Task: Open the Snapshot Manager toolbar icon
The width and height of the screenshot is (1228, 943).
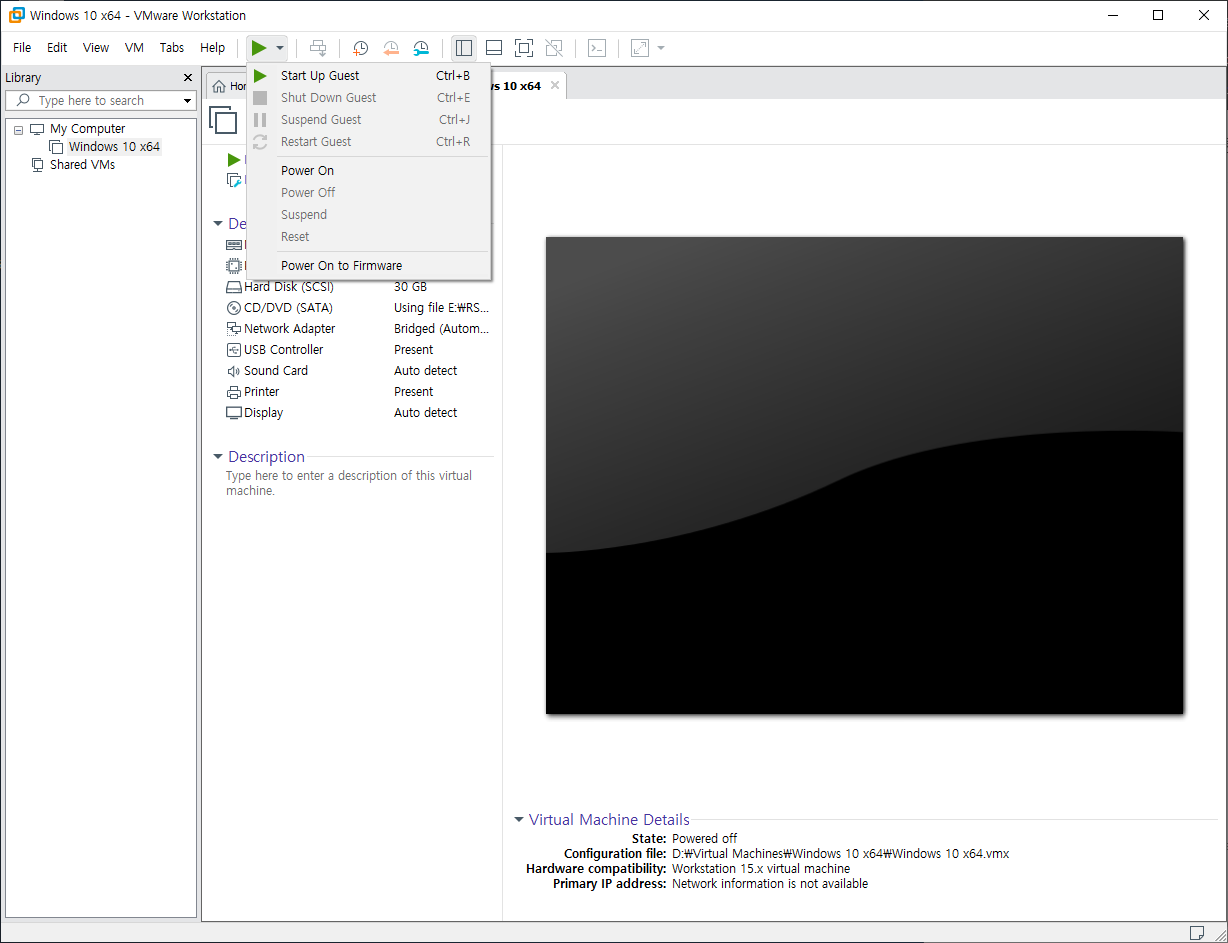Action: [x=421, y=48]
